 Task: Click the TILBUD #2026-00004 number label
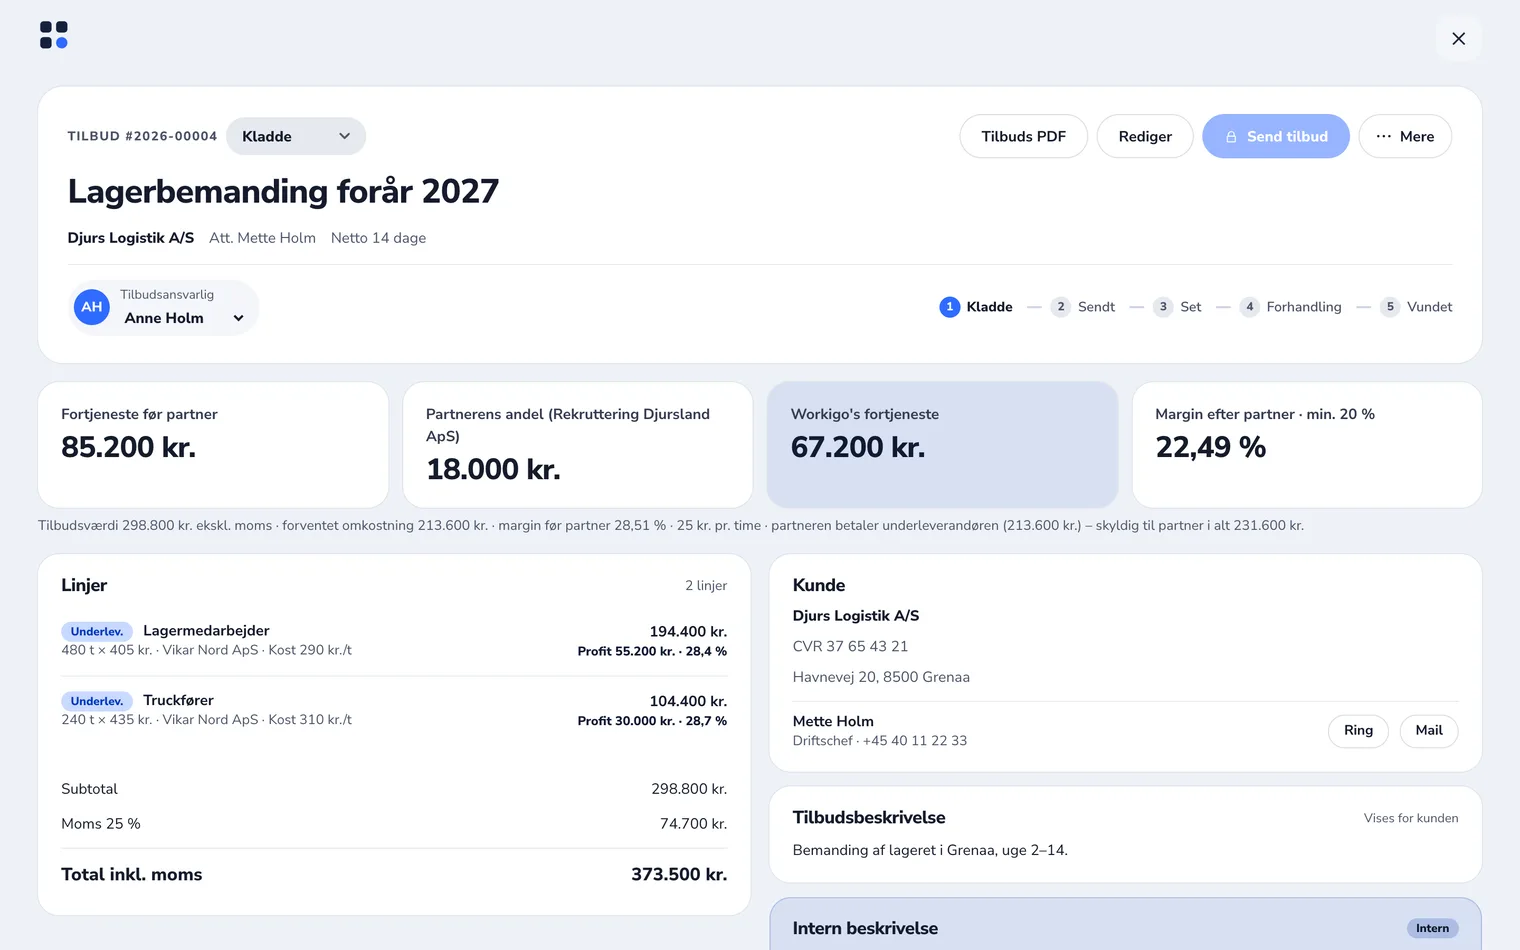tap(142, 136)
